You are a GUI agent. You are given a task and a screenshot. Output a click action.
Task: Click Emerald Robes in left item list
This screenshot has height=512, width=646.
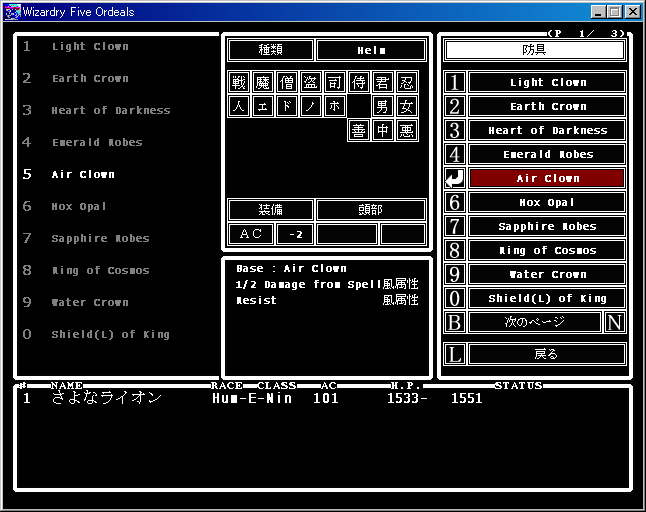(x=97, y=143)
